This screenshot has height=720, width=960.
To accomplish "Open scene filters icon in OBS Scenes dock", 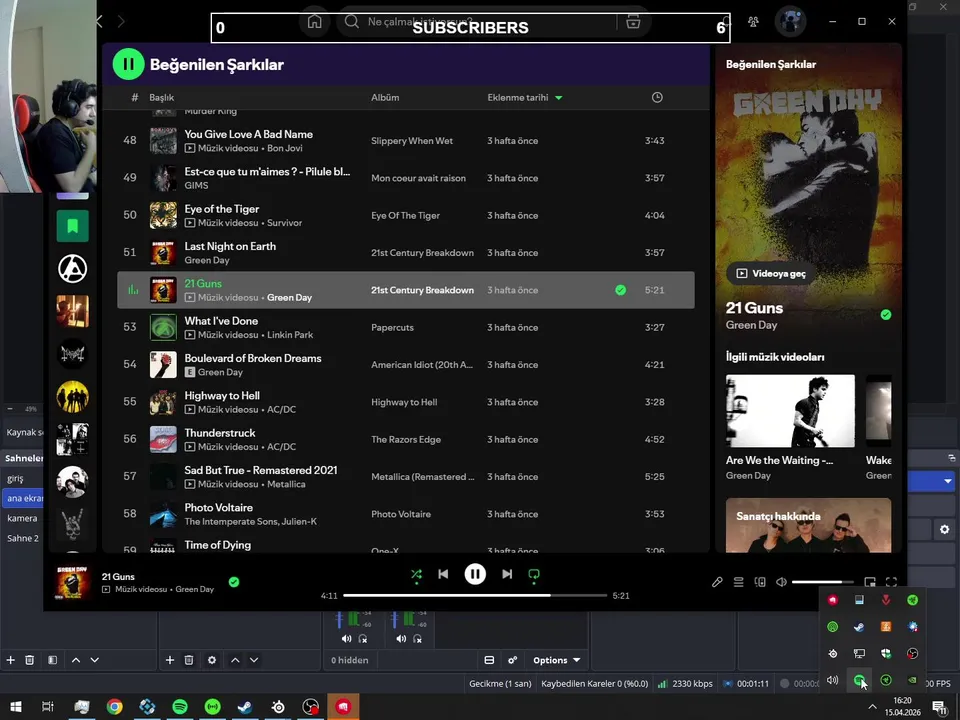I will coord(53,660).
